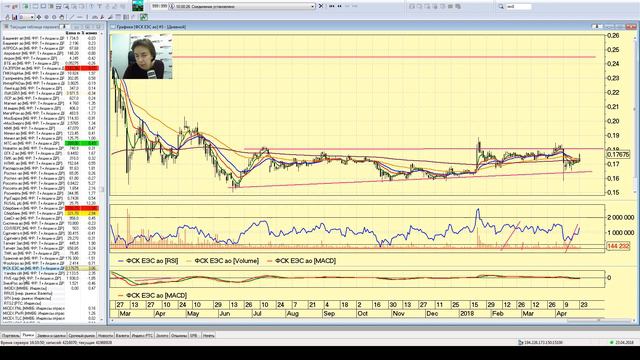This screenshot has height=360, width=640.
Task: Click the ФСК ЕЭС ао [Volume] legend label
Action: (227, 260)
